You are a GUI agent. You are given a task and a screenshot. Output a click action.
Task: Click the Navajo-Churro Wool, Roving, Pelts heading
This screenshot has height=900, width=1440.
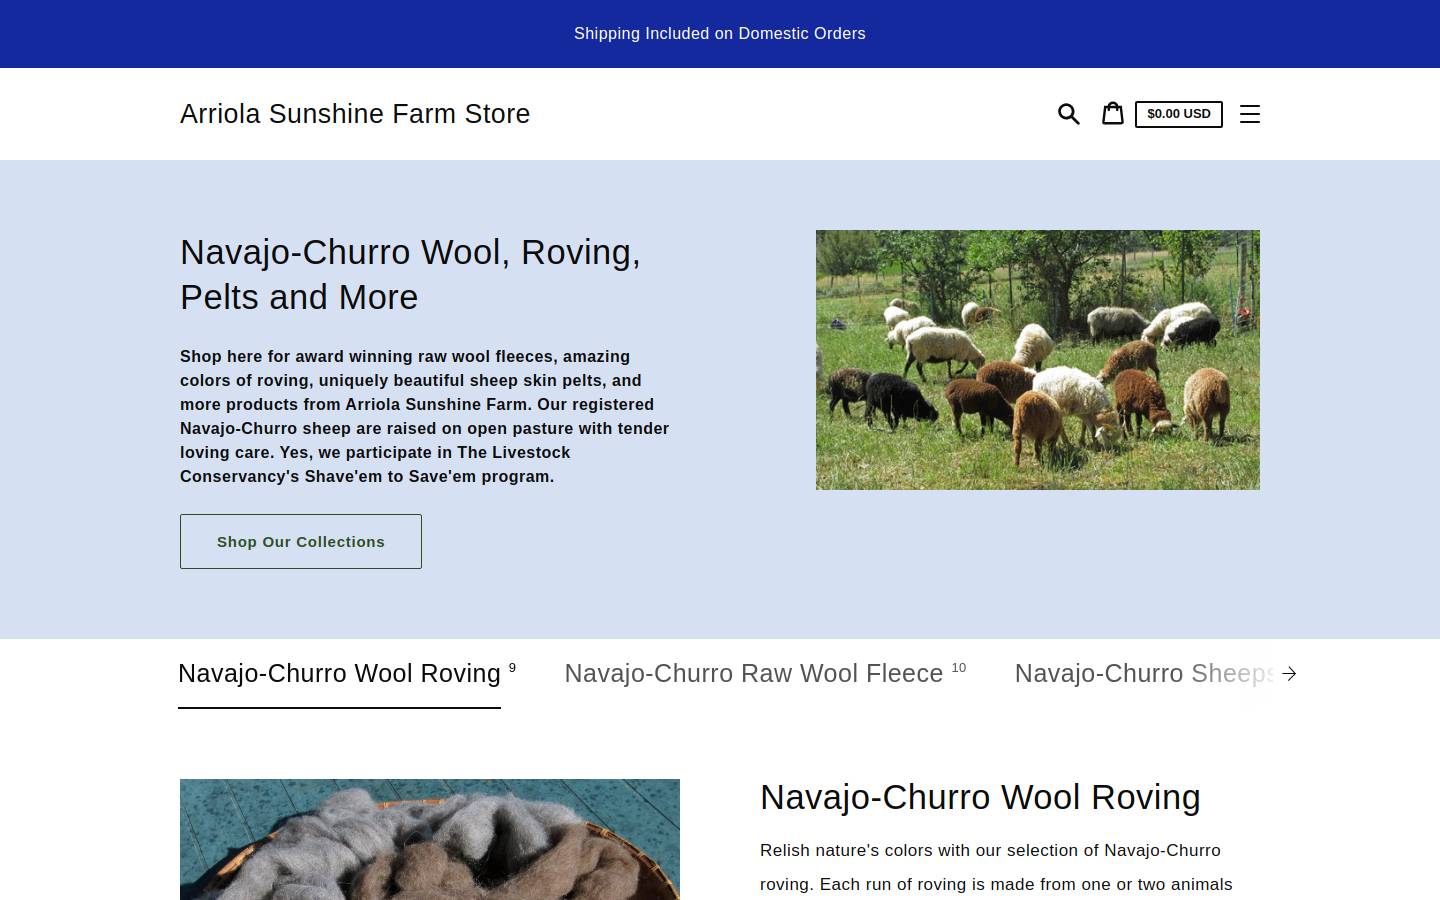[x=410, y=275]
